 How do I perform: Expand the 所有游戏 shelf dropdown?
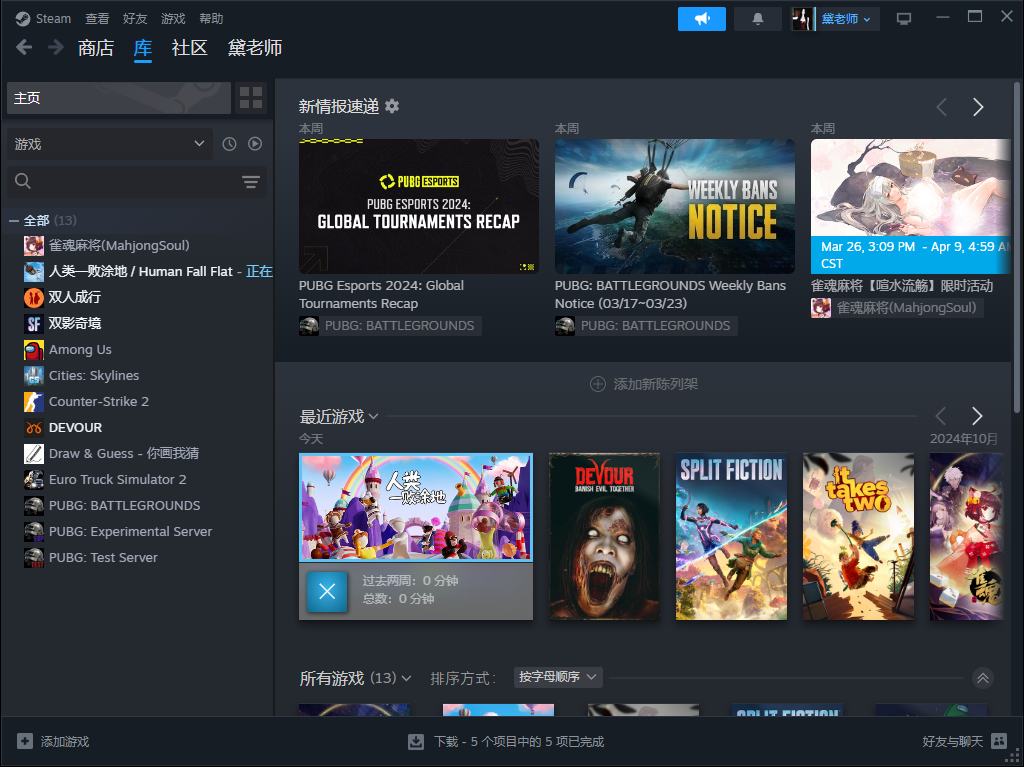[406, 679]
